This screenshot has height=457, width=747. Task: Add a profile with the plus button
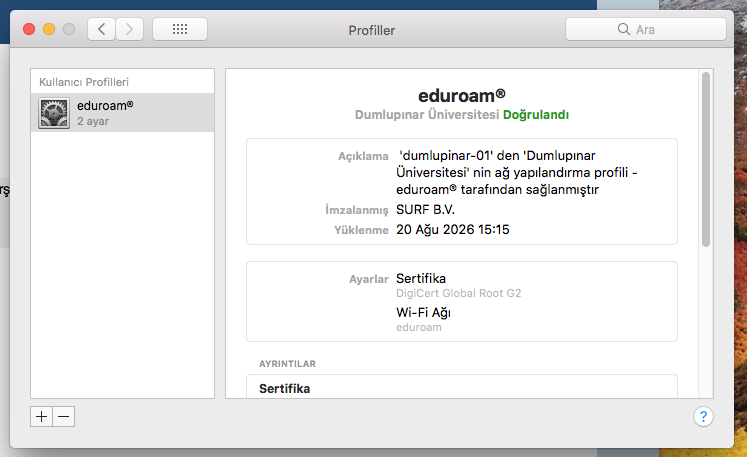[41, 416]
